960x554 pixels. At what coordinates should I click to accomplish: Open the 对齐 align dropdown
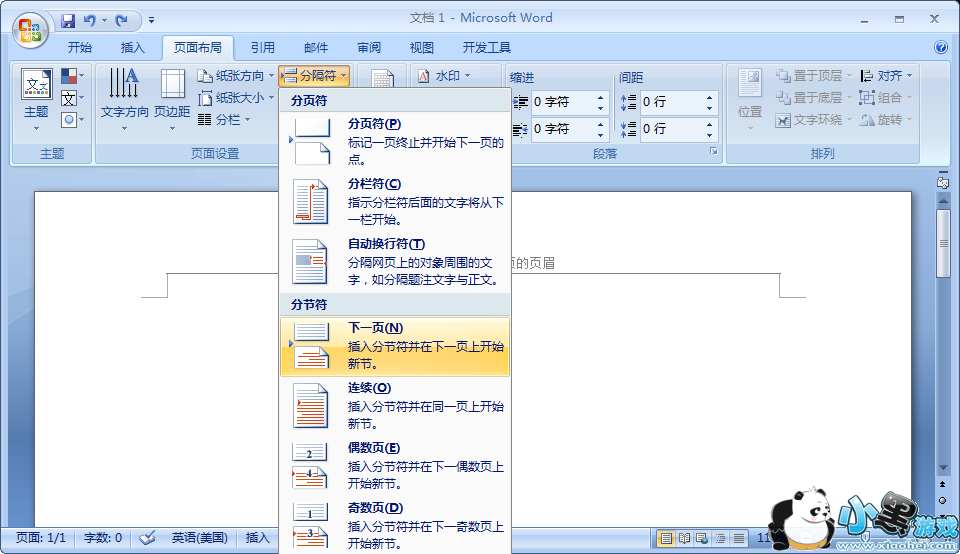pos(885,76)
